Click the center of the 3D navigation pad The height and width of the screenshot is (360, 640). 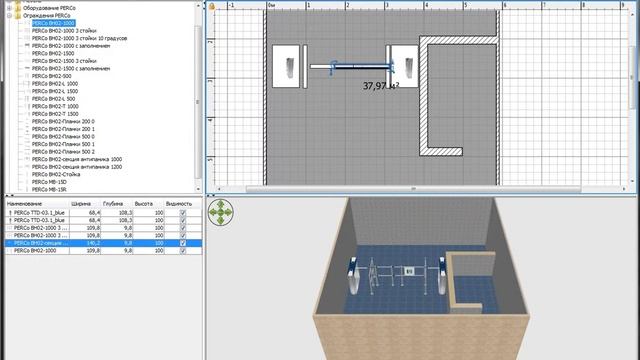[220, 212]
